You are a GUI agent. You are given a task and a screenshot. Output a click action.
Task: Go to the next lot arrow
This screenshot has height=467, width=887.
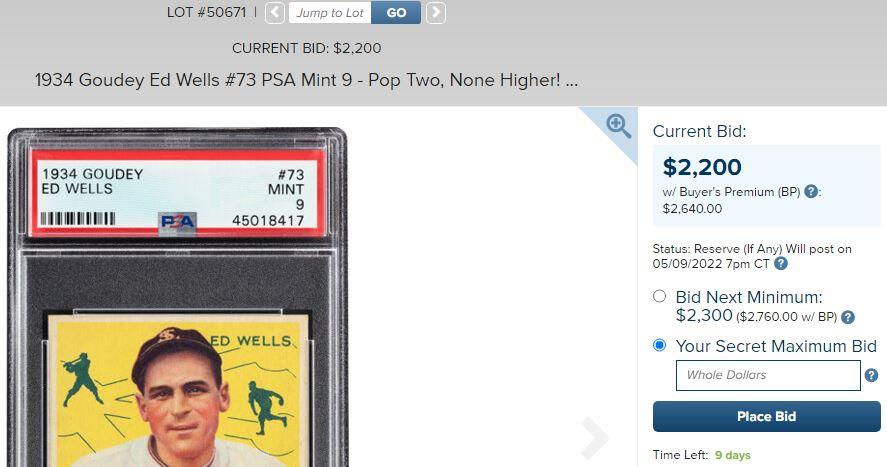(436, 13)
